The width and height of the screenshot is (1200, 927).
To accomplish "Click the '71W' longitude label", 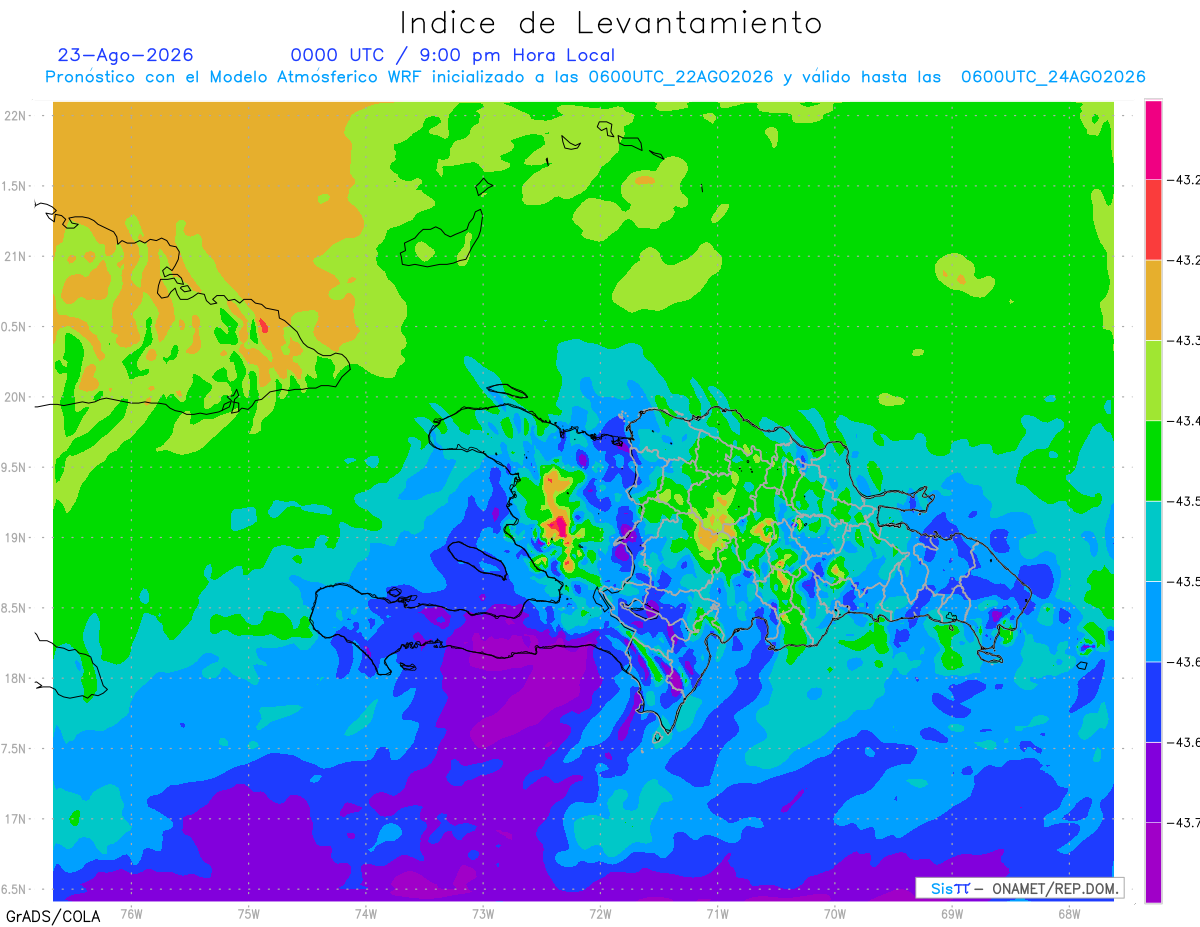I will pos(717,914).
